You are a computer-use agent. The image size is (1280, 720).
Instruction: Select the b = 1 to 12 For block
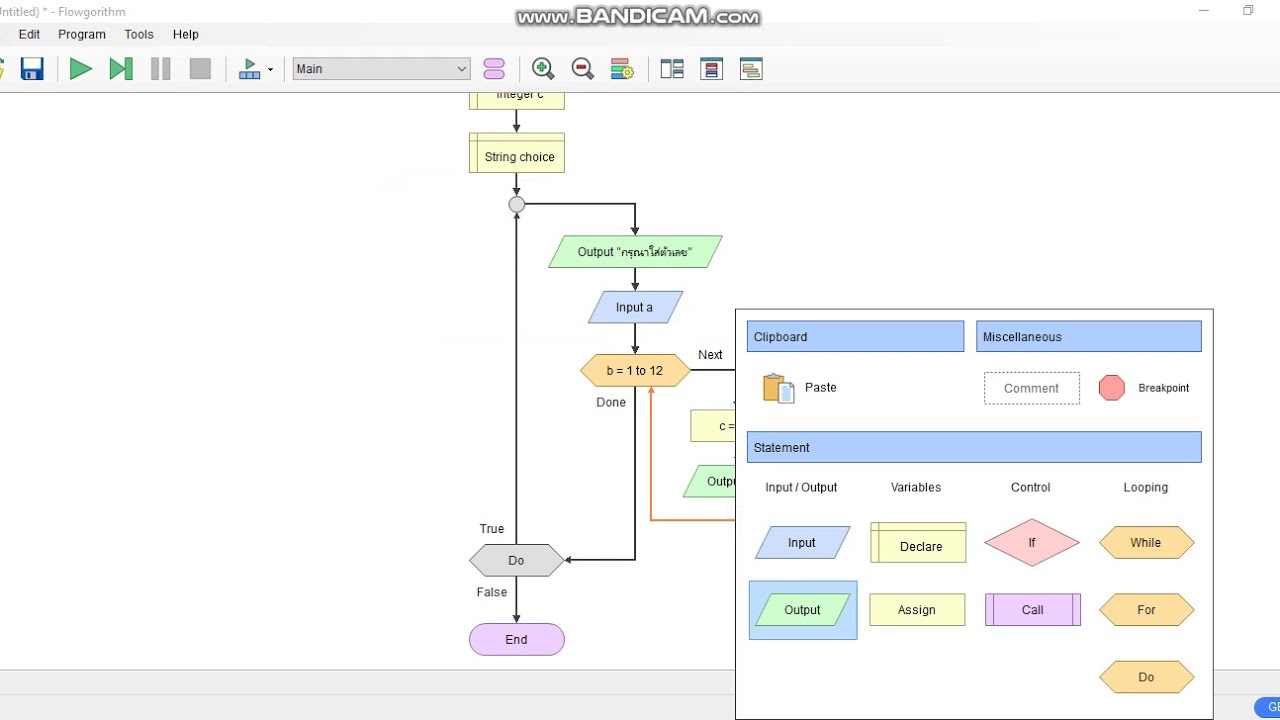click(635, 370)
